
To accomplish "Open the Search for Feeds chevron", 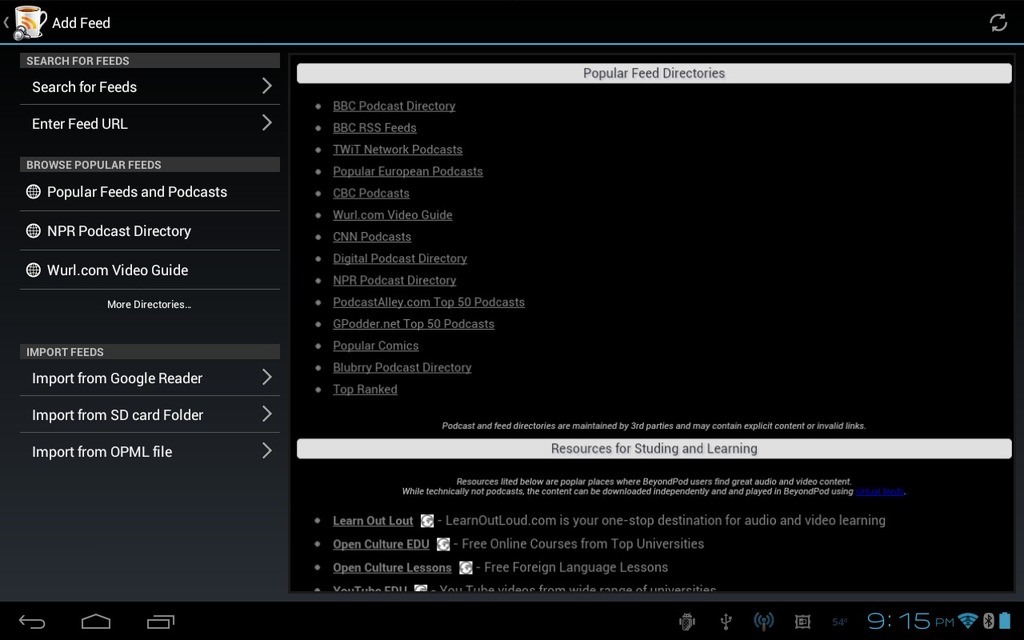I will pos(266,86).
